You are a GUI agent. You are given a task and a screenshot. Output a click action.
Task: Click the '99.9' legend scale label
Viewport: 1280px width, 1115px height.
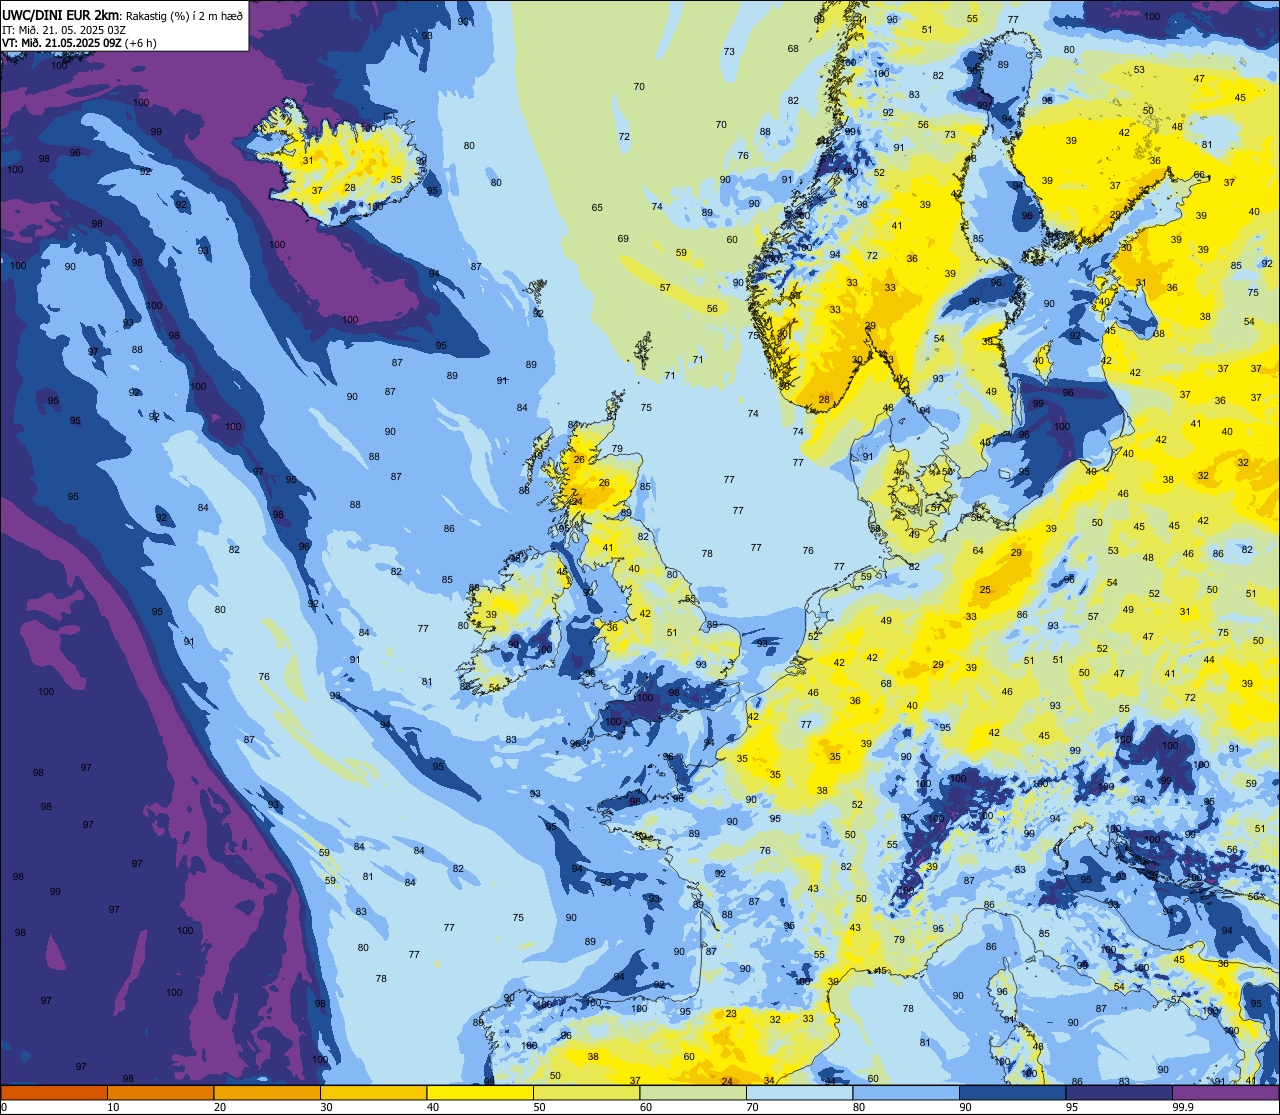tap(1182, 1107)
